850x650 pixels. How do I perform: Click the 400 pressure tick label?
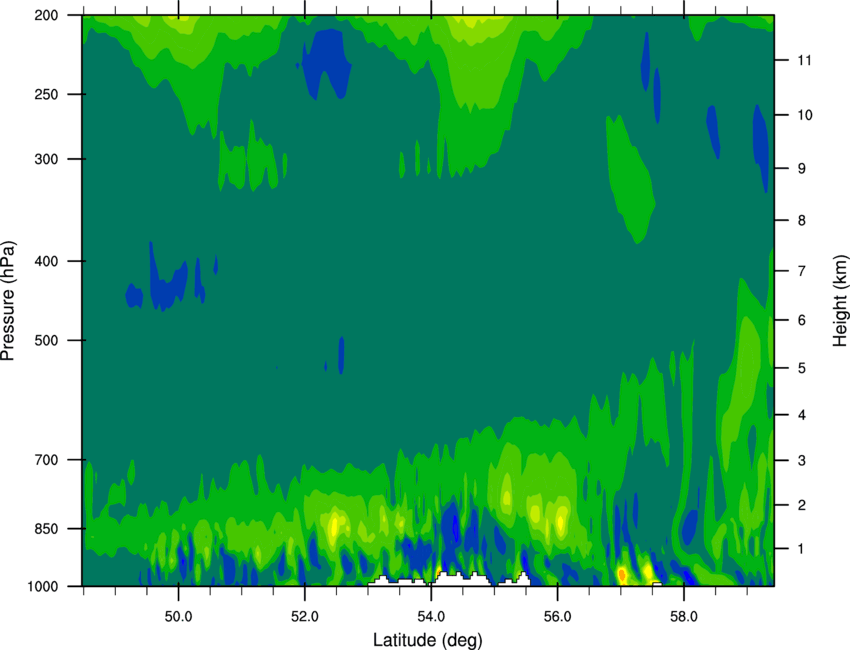tap(47, 261)
